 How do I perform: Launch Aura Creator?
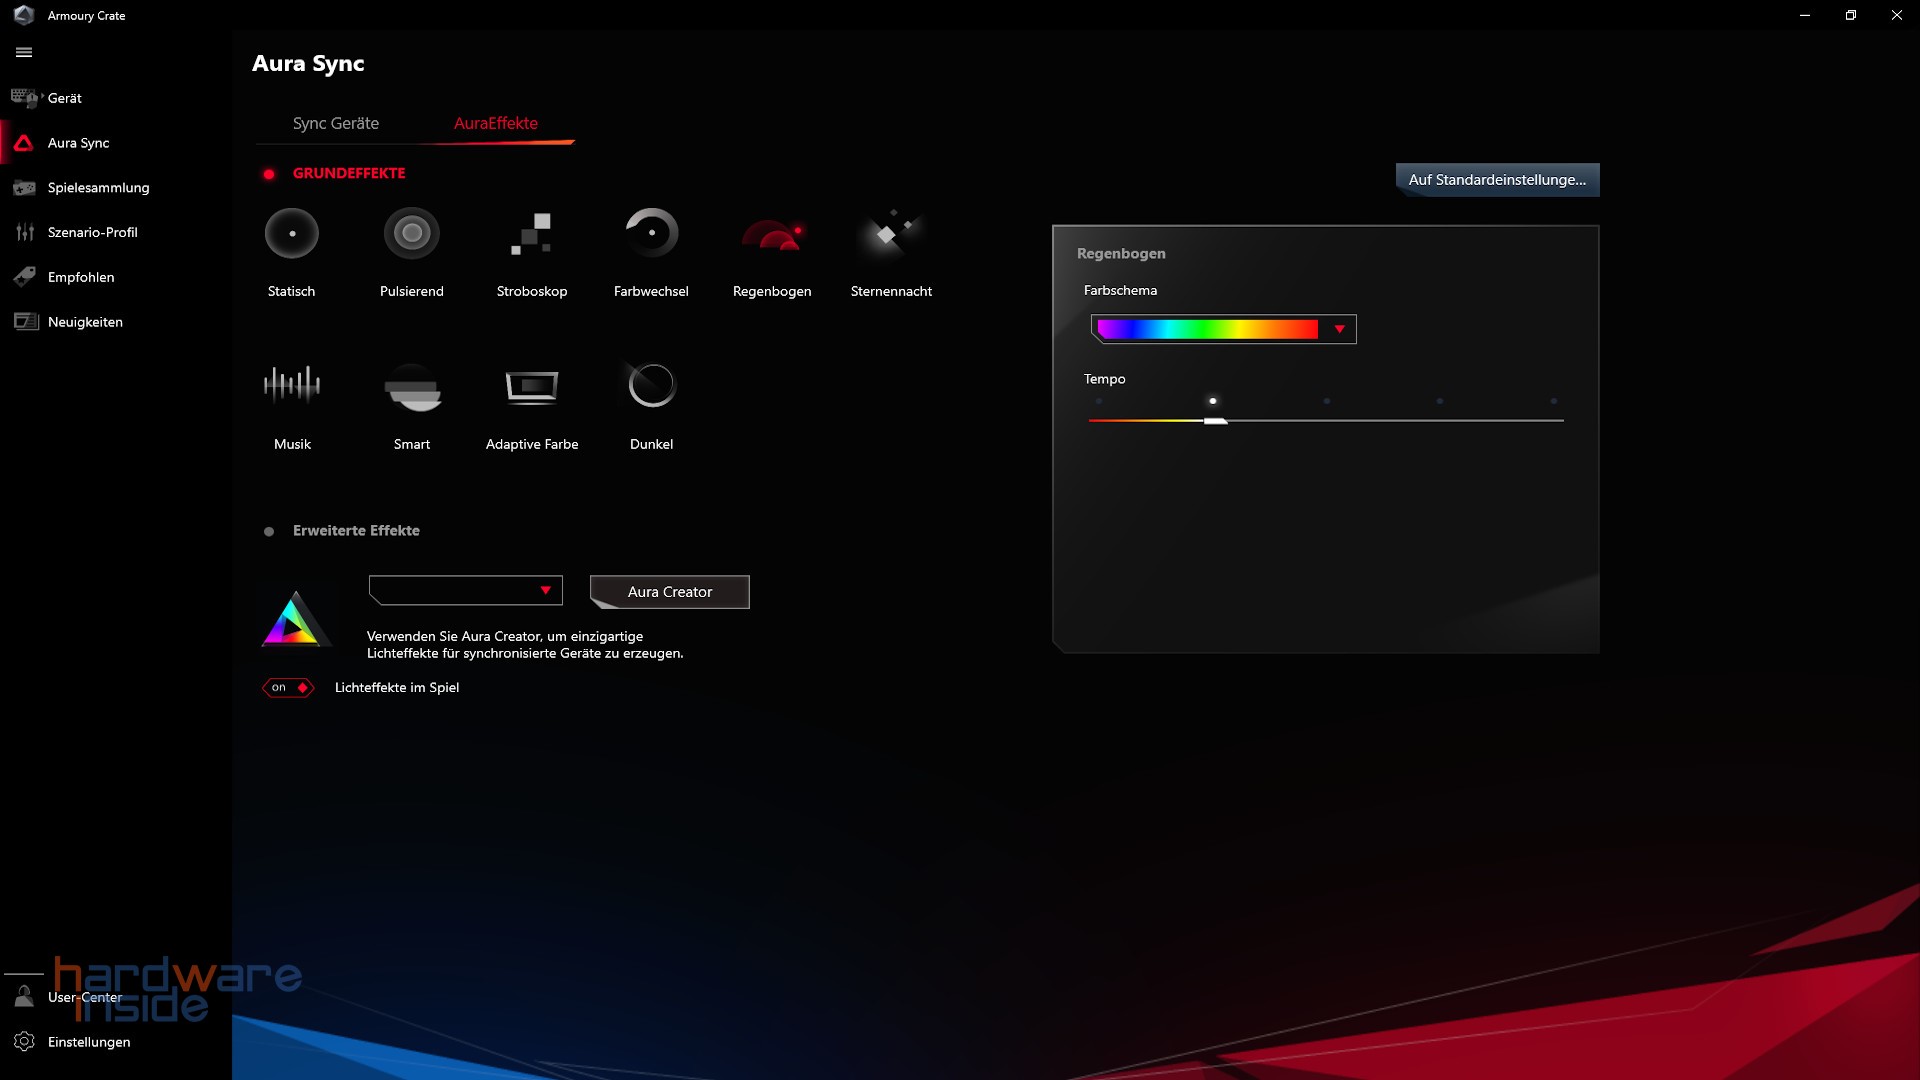coord(668,591)
